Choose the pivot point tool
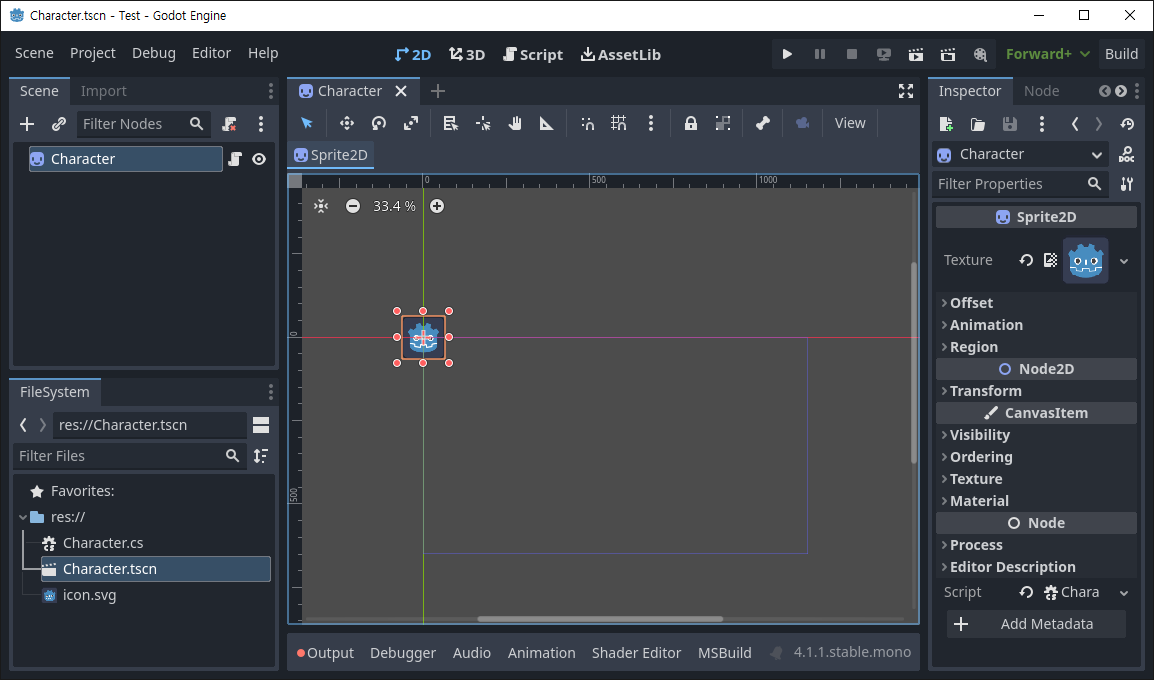The image size is (1154, 680). pyautogui.click(x=483, y=123)
